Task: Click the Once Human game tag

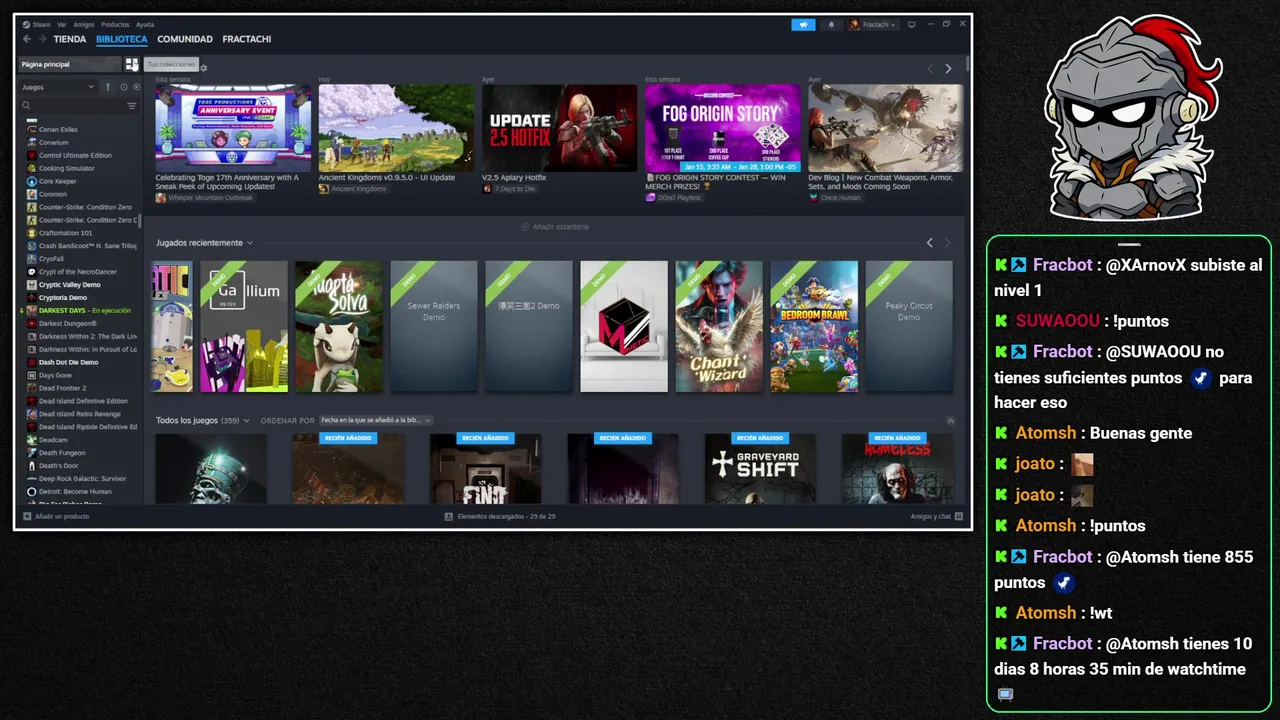Action: tap(834, 198)
